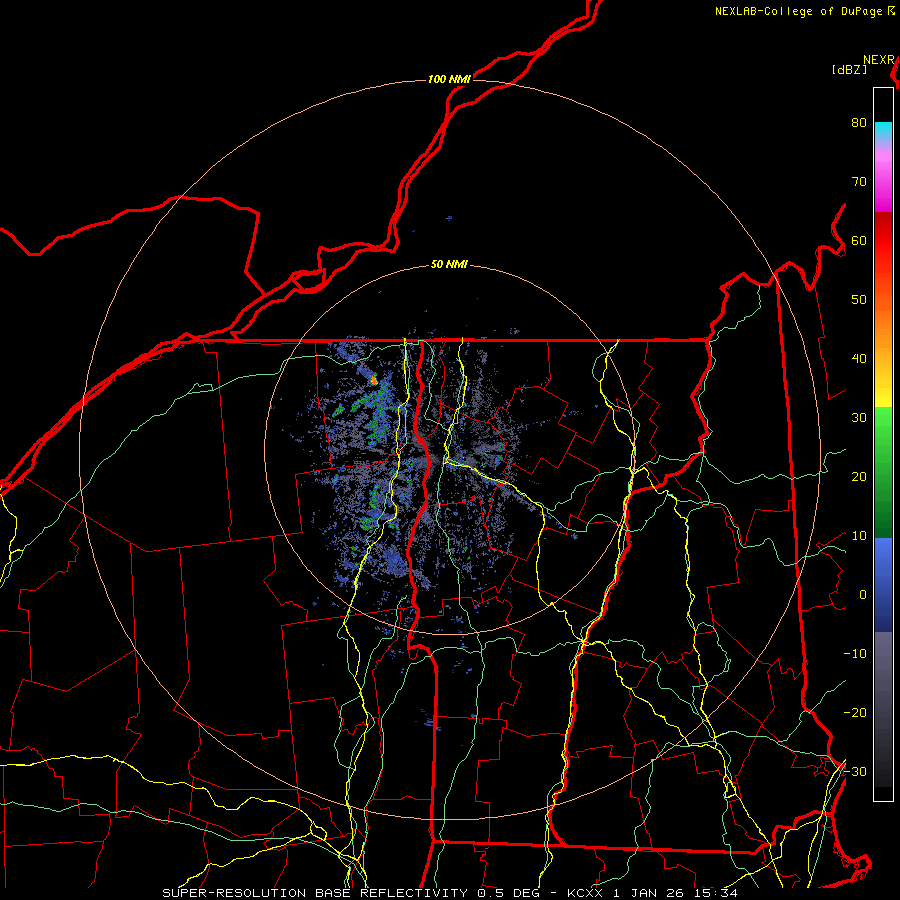The image size is (900, 900).
Task: Click the 40 value on dBZ scale
Action: [x=859, y=359]
